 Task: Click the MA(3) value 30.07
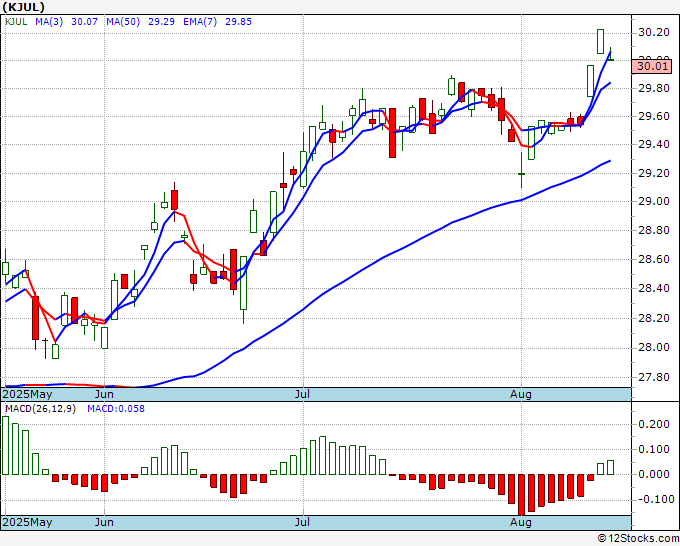point(84,22)
